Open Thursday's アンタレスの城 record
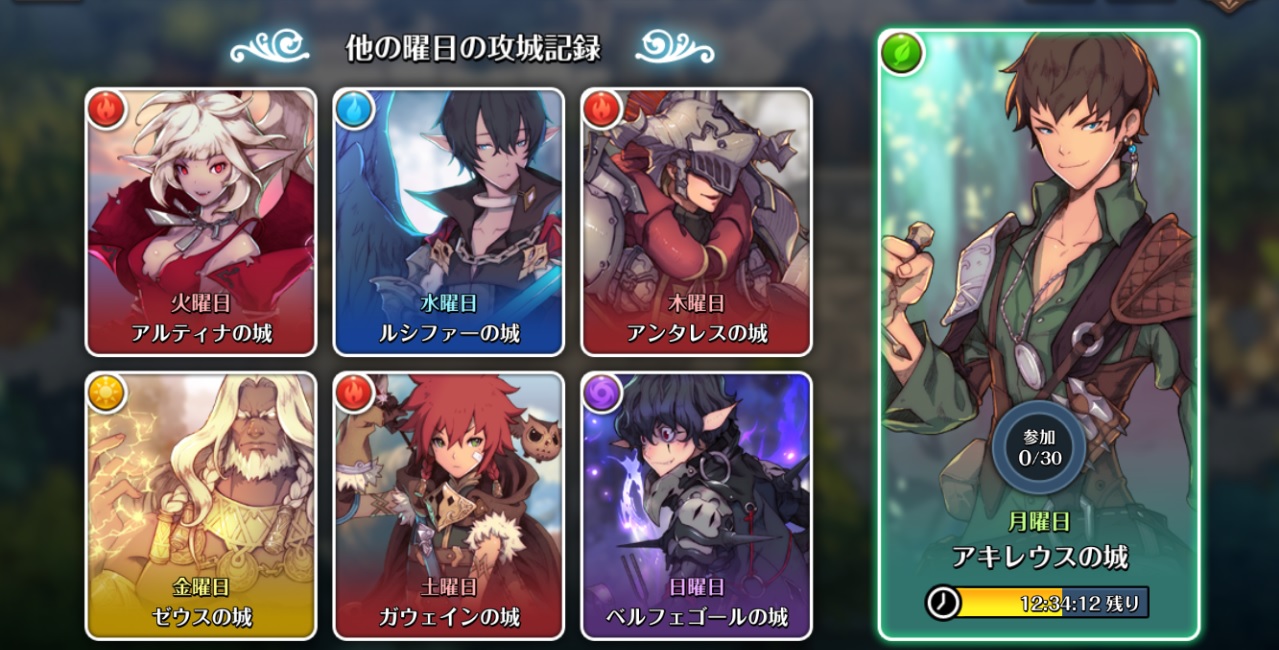Viewport: 1279px width, 650px height. 696,221
